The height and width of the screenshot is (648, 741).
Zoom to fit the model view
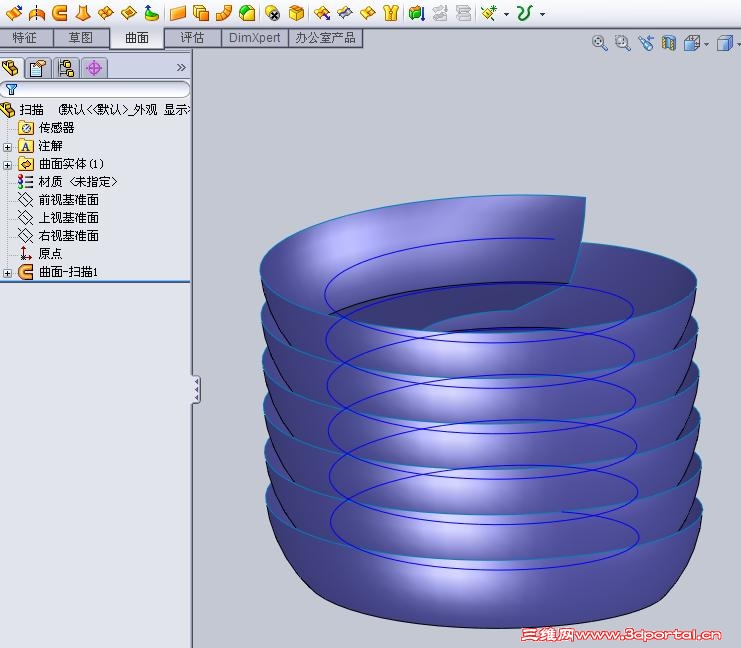pos(600,43)
